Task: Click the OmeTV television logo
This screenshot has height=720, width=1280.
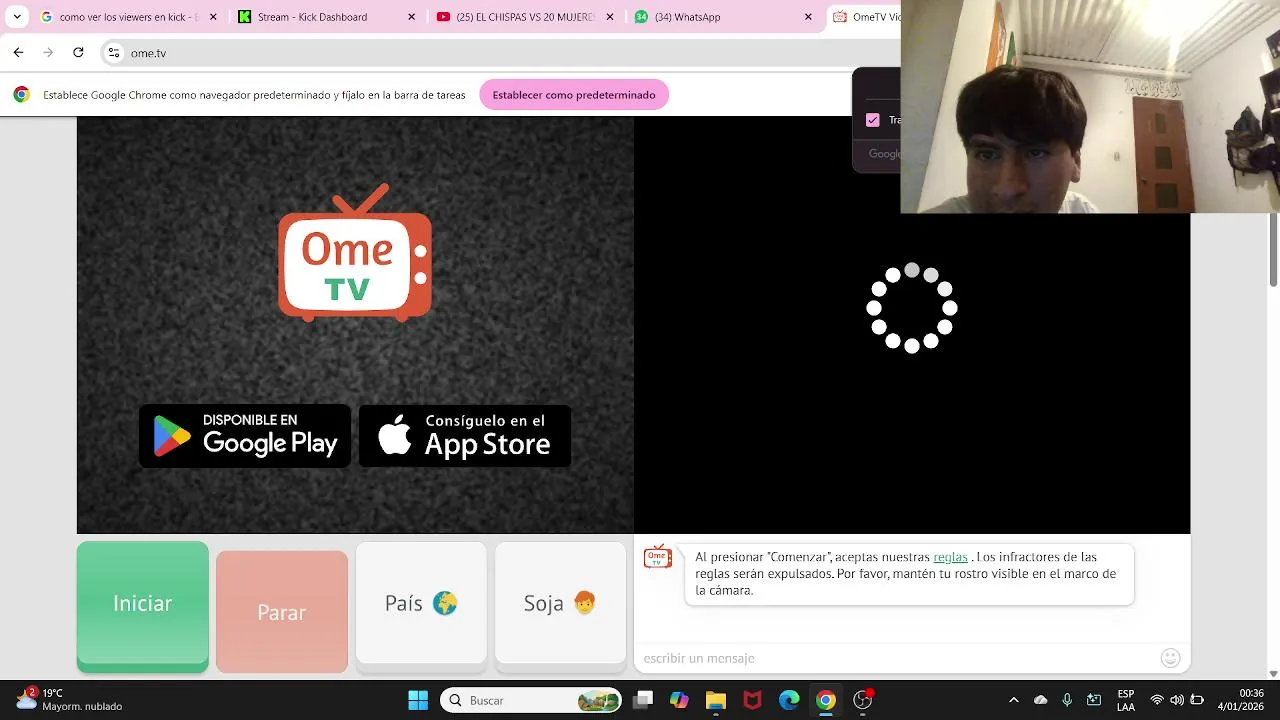Action: 355,252
